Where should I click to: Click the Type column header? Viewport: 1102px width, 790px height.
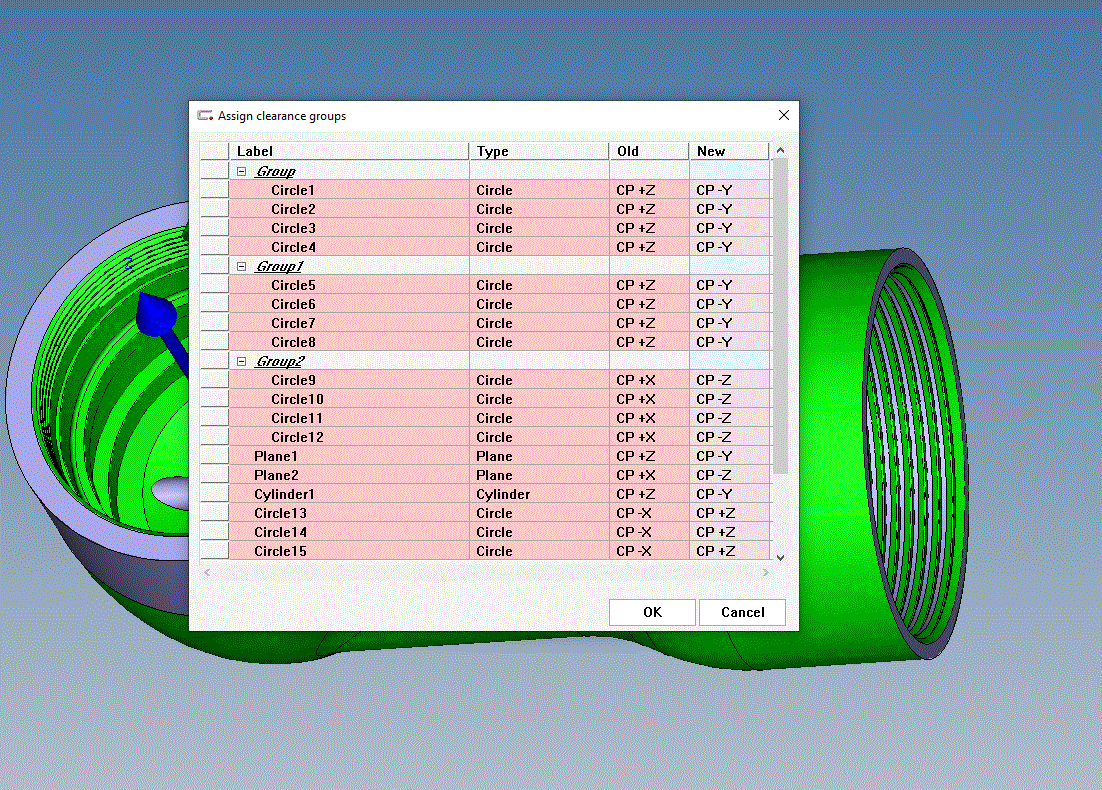point(538,151)
